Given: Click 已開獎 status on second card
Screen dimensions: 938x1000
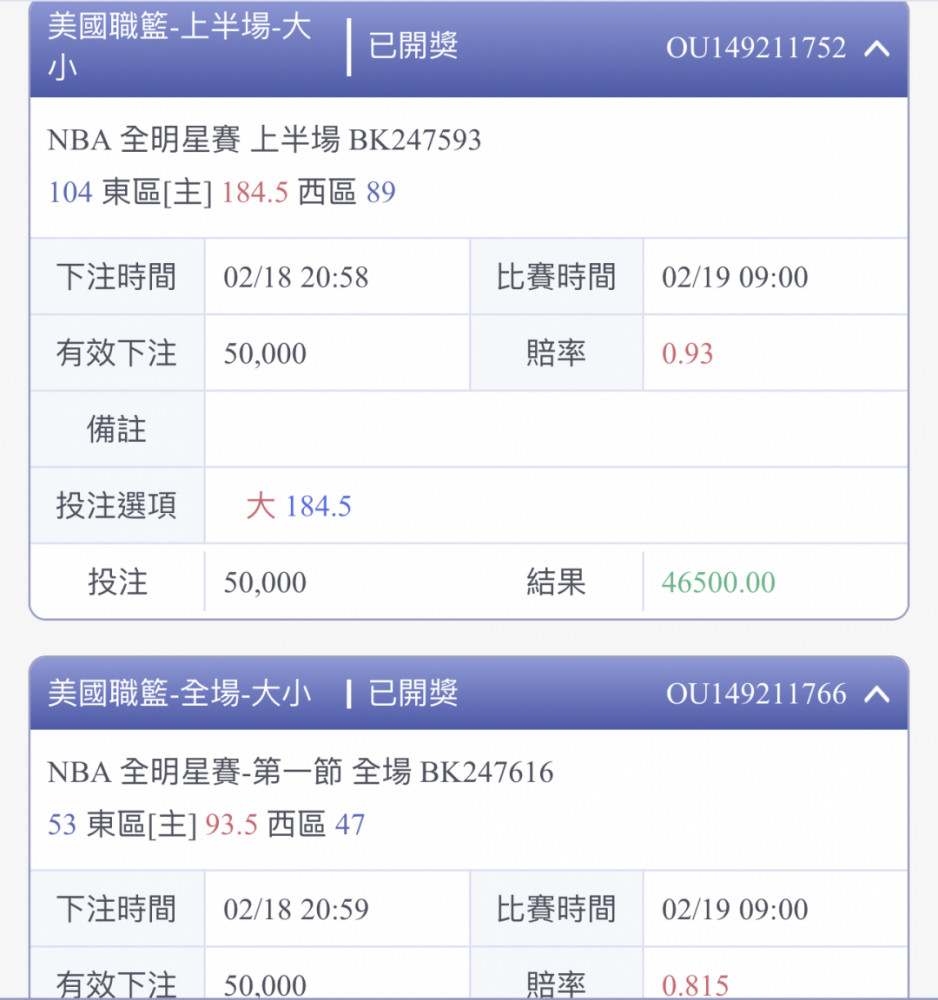Looking at the screenshot, I should (413, 693).
